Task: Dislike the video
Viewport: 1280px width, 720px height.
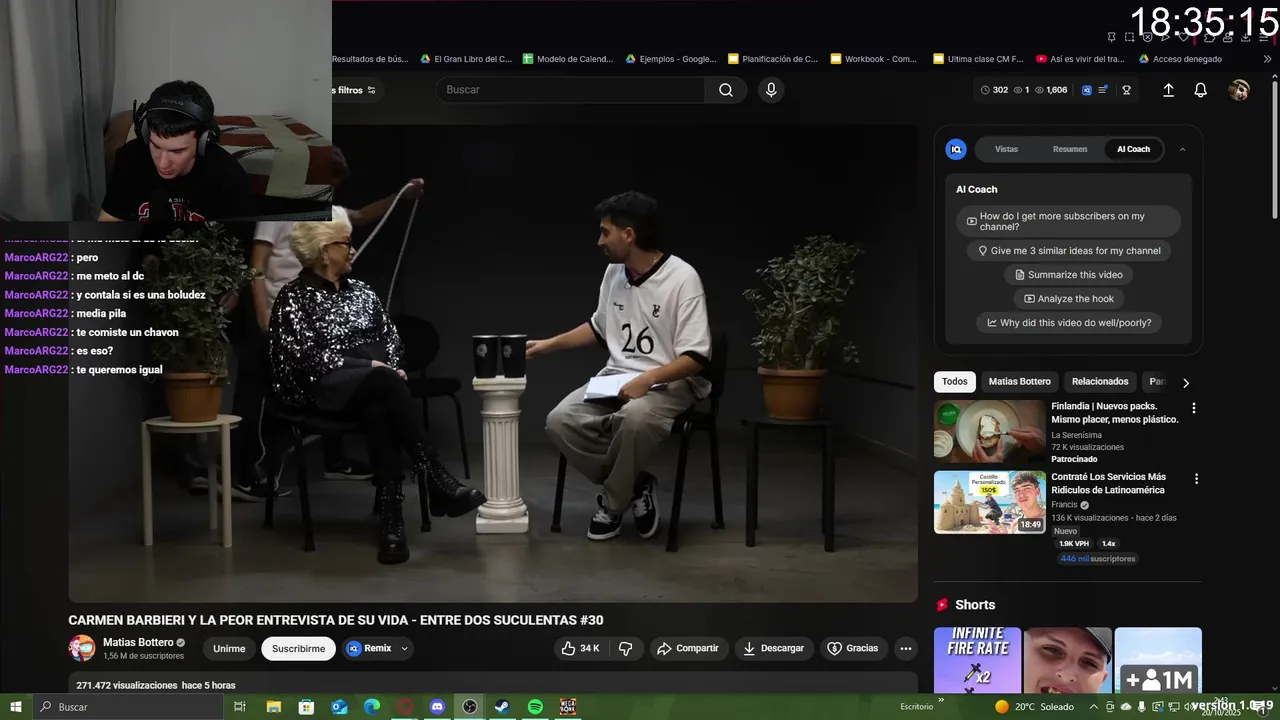Action: pyautogui.click(x=626, y=648)
